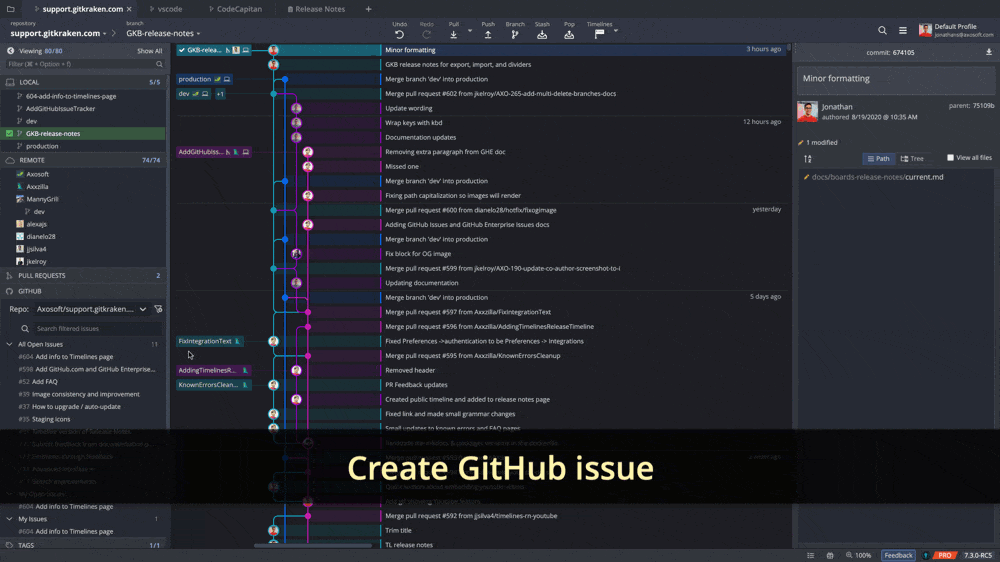This screenshot has height=562, width=1000.
Task: Select the support.gitkraken.com tab
Action: 83,9
